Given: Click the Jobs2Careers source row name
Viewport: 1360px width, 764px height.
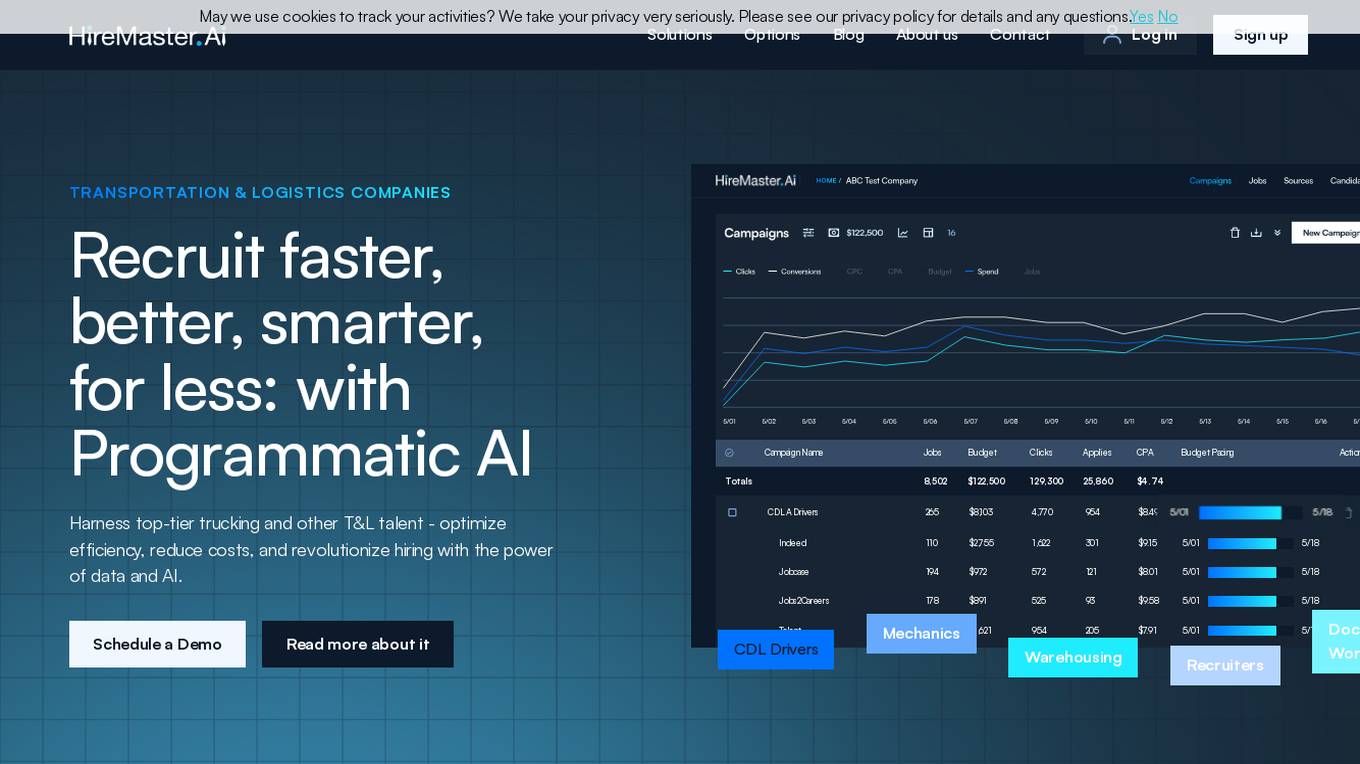Looking at the screenshot, I should [804, 602].
